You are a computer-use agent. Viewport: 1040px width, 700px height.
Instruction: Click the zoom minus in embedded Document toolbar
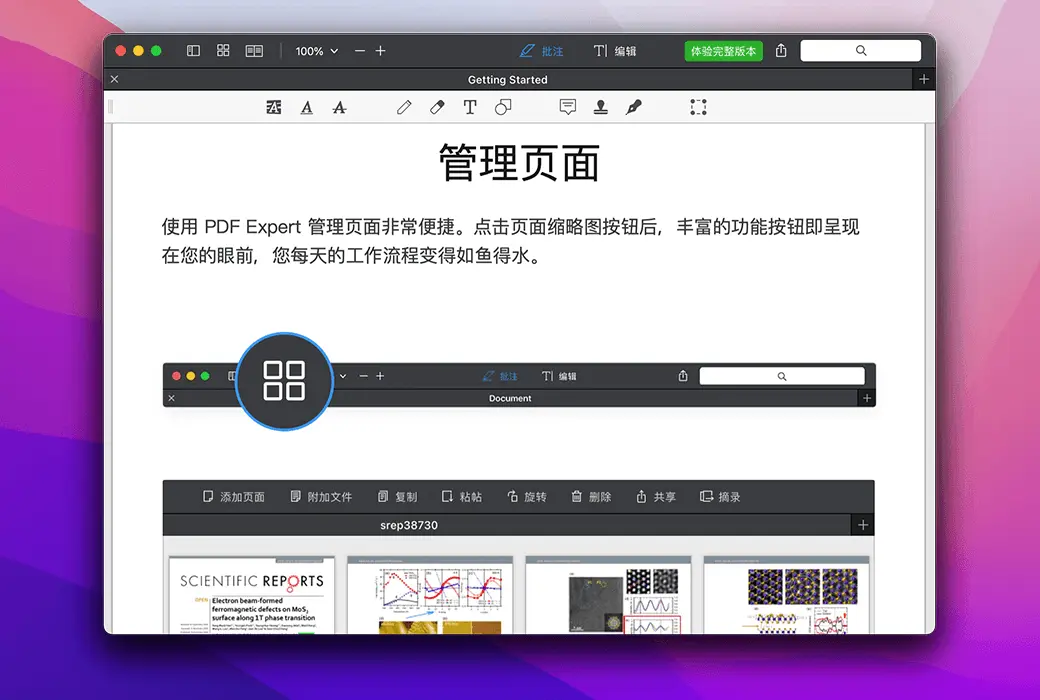pyautogui.click(x=363, y=376)
